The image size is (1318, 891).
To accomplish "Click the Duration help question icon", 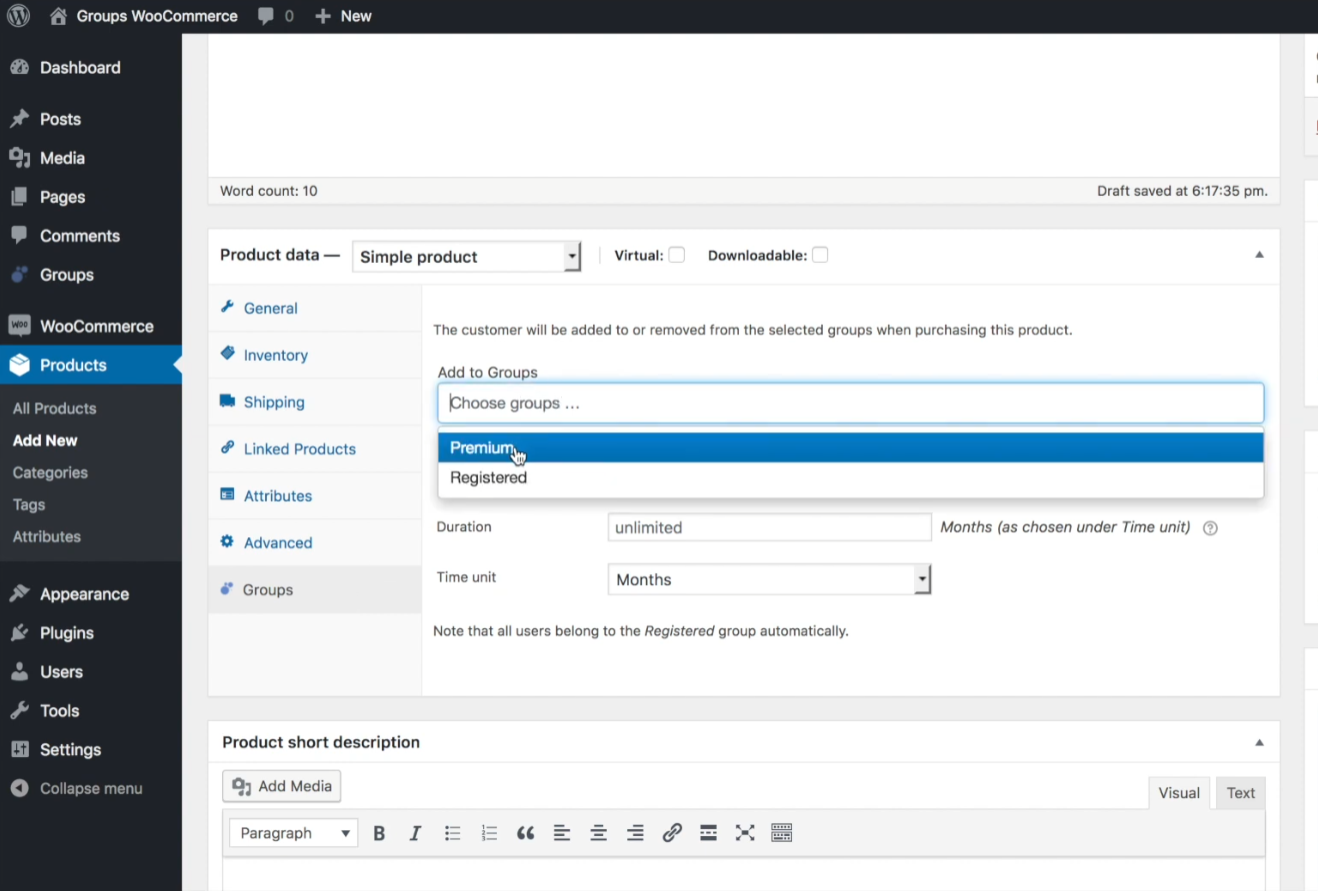I will 1210,528.
